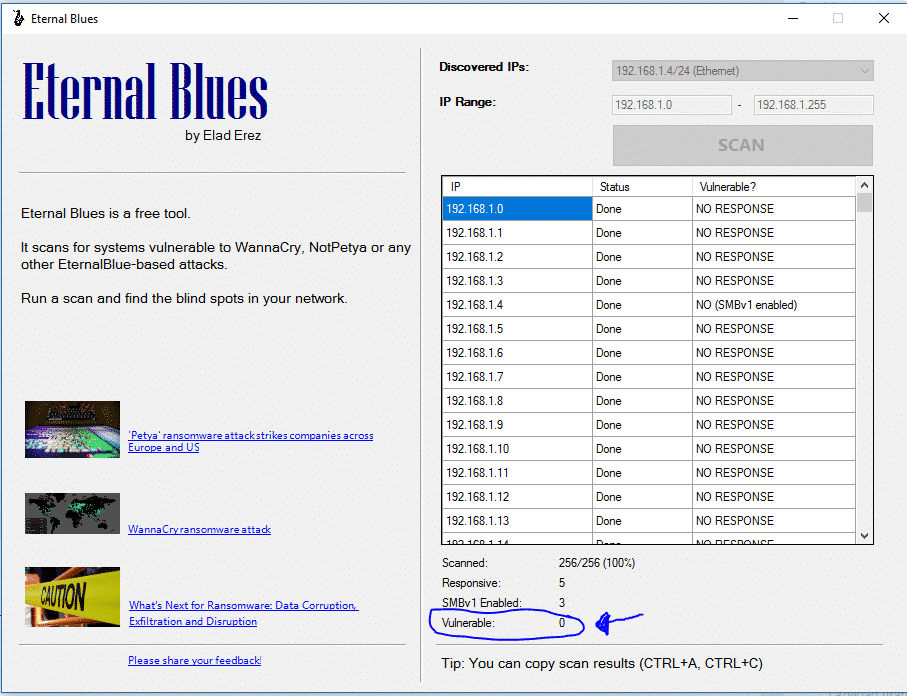Select row 192.168.1.12
Viewport: 907px width, 696px height.
click(x=648, y=497)
